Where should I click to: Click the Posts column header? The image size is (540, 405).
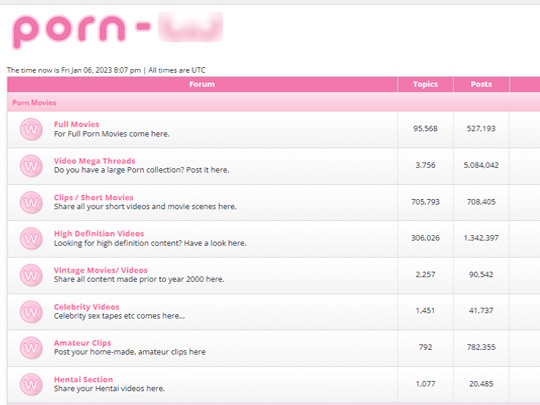click(x=481, y=84)
